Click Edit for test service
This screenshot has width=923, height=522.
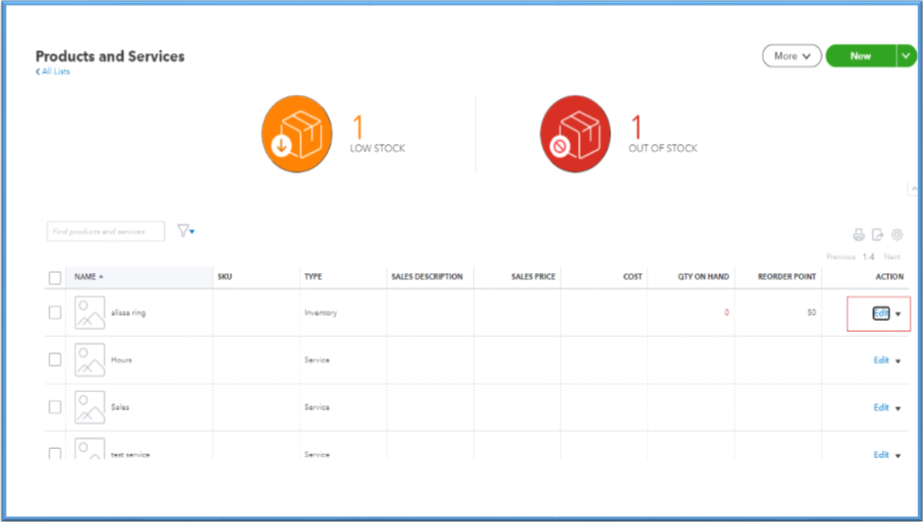[x=881, y=454]
